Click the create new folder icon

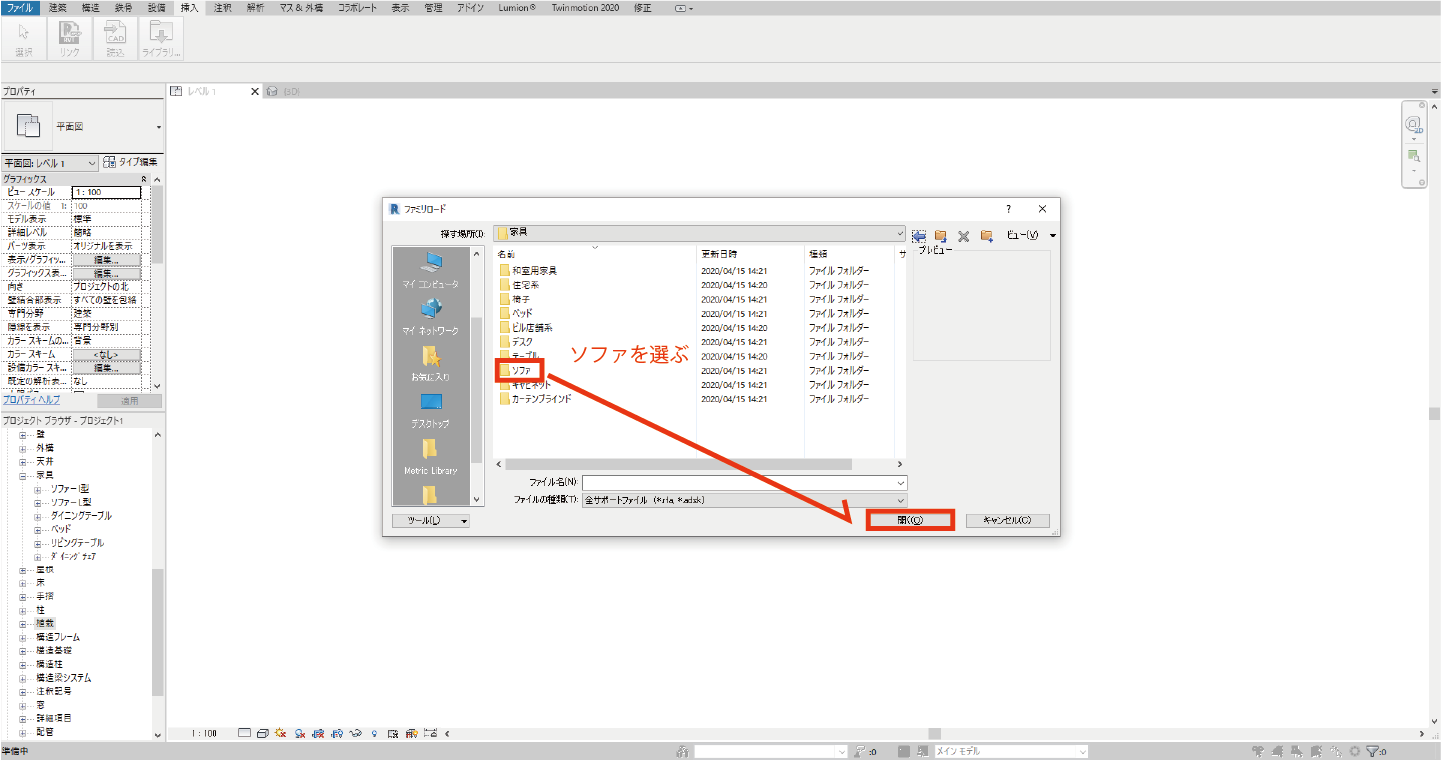(987, 236)
